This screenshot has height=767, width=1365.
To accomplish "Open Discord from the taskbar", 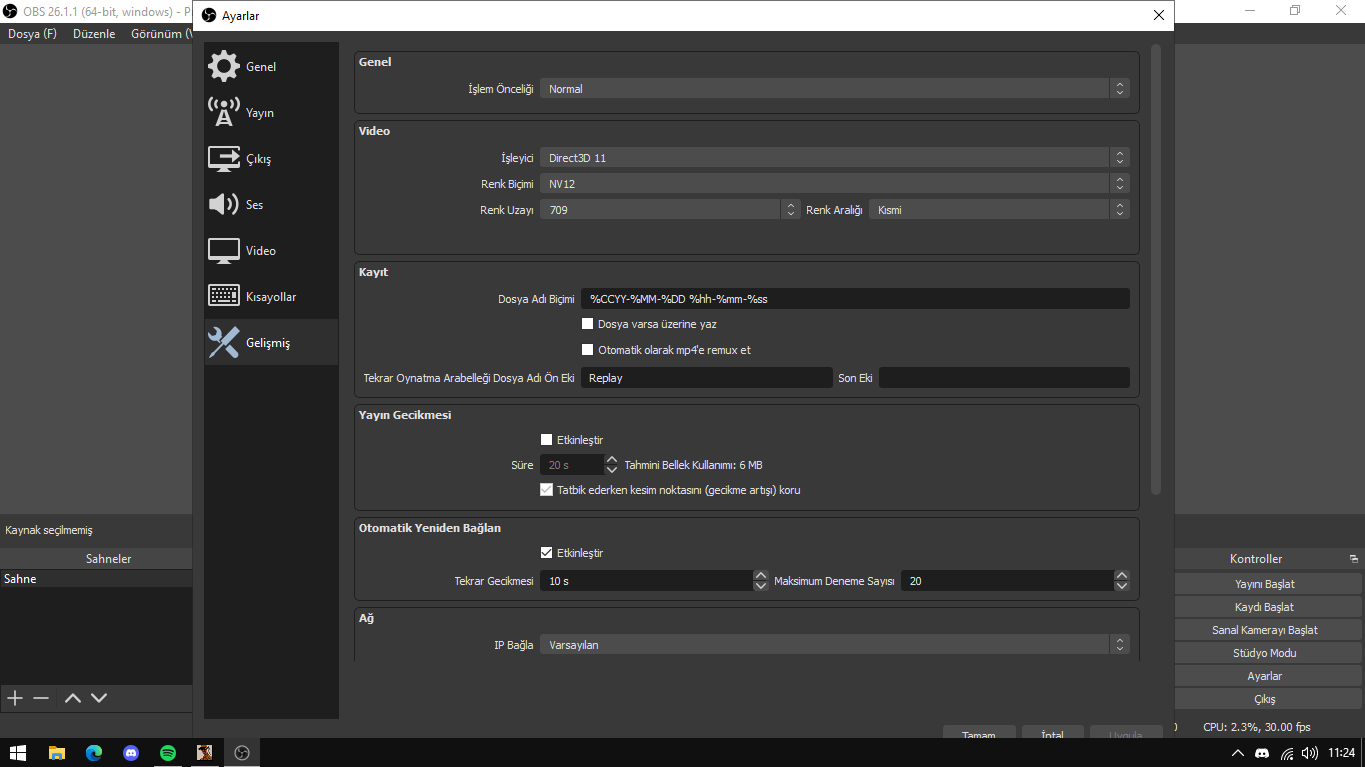I will point(131,753).
